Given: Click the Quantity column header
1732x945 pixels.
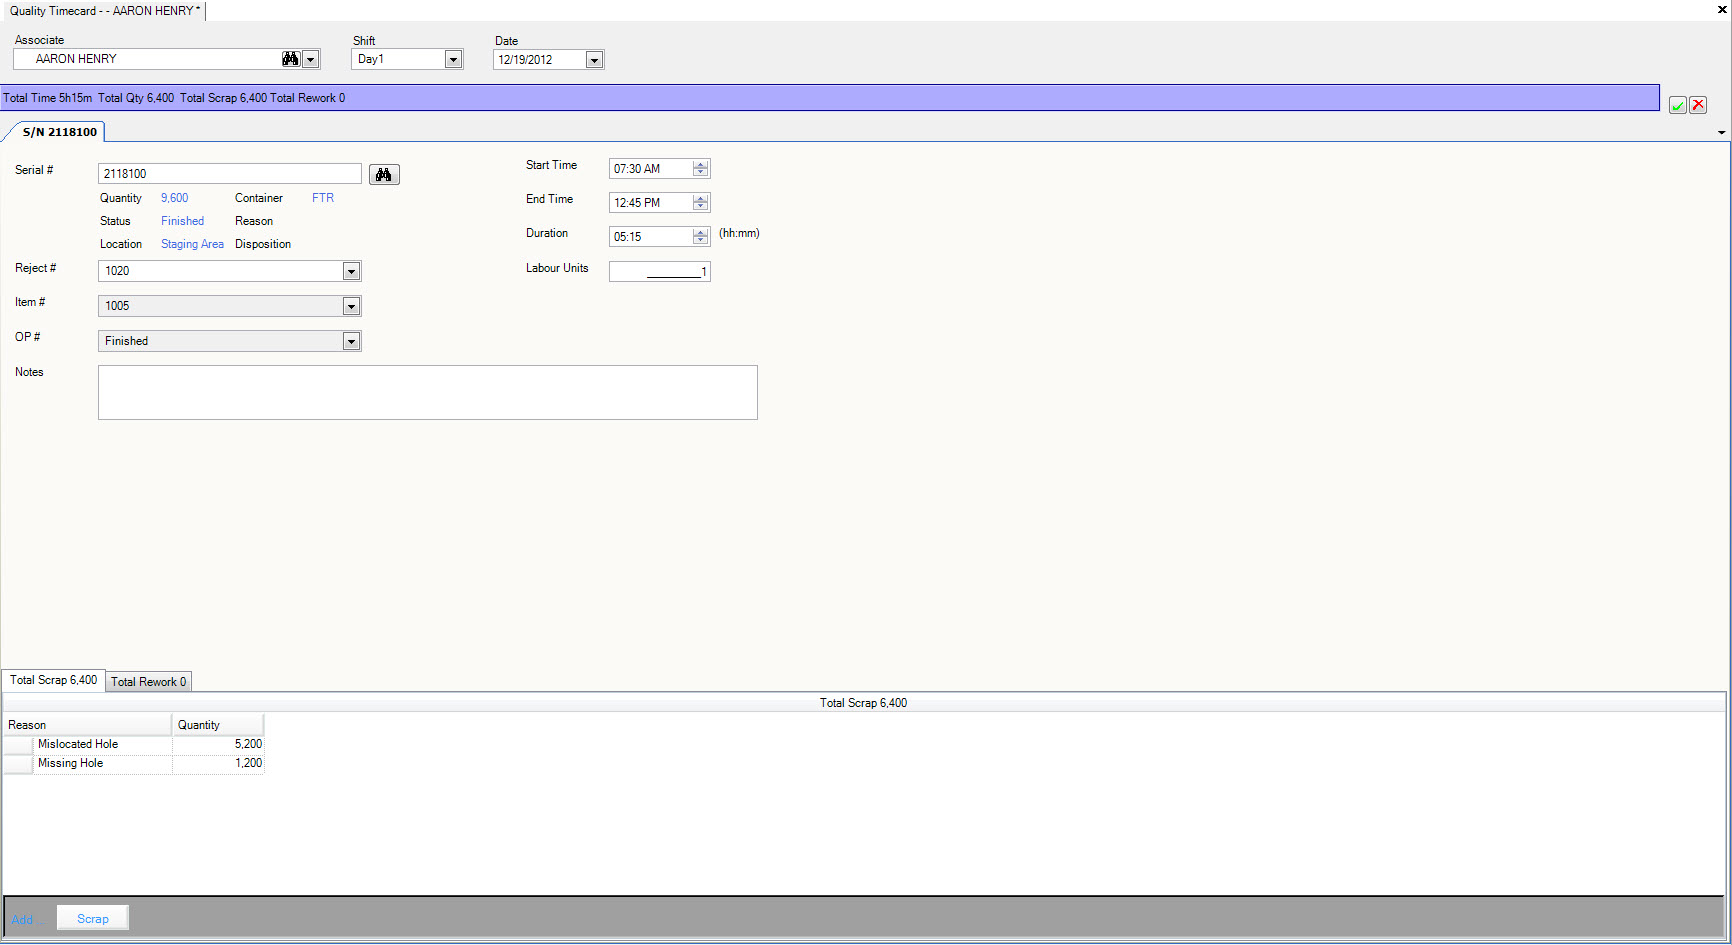Looking at the screenshot, I should pos(218,725).
